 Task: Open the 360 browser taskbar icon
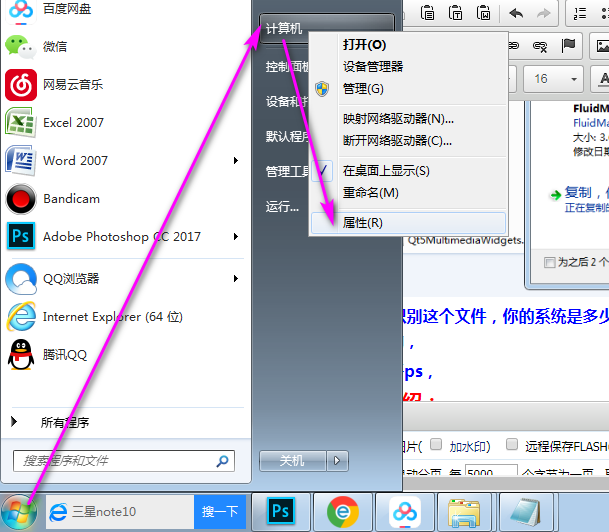tap(343, 511)
